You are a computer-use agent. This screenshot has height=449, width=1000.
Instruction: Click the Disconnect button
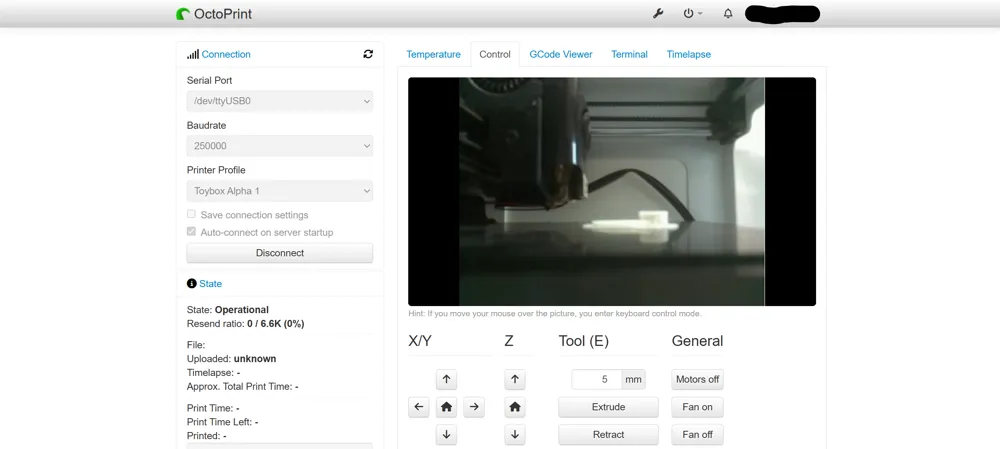pyautogui.click(x=280, y=253)
